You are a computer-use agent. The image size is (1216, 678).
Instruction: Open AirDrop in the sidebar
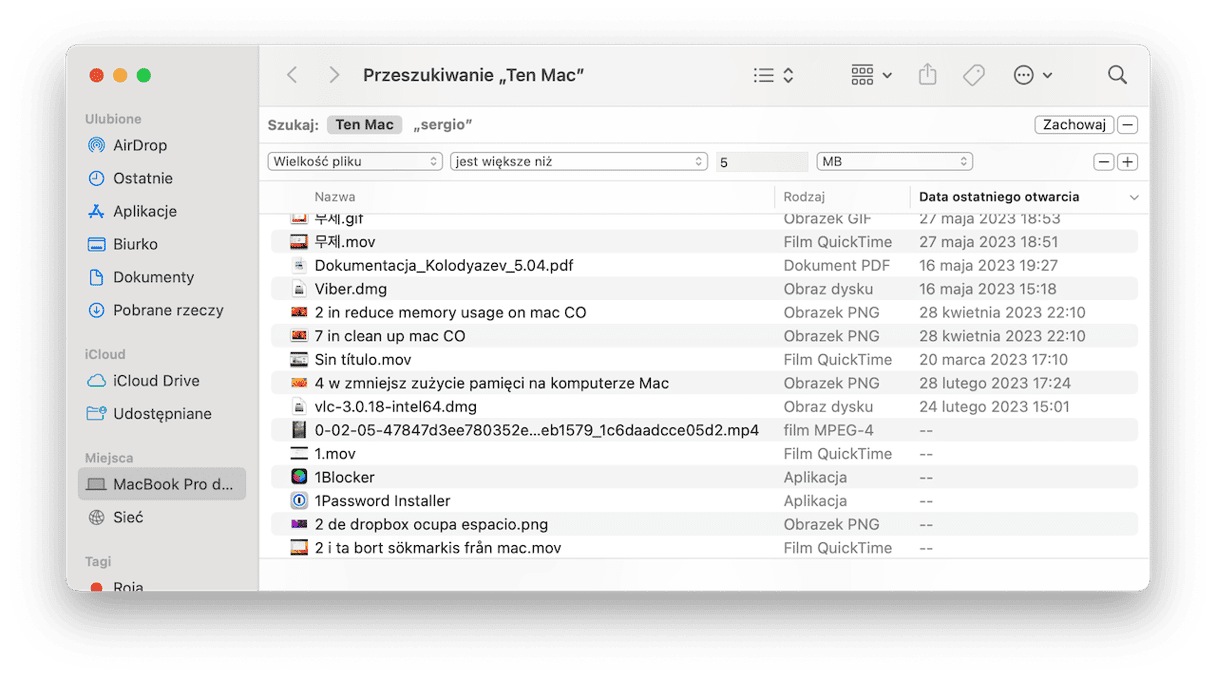click(140, 145)
